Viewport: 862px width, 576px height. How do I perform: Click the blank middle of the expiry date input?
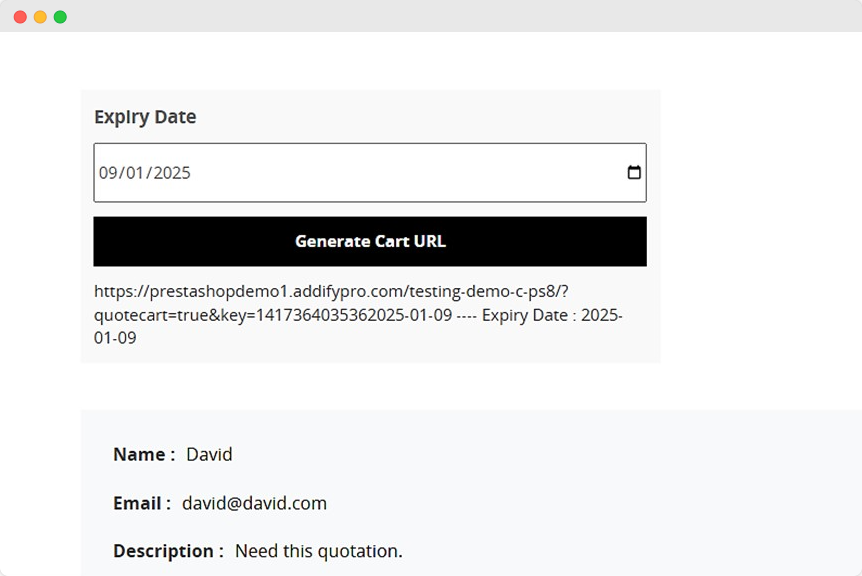pos(400,173)
